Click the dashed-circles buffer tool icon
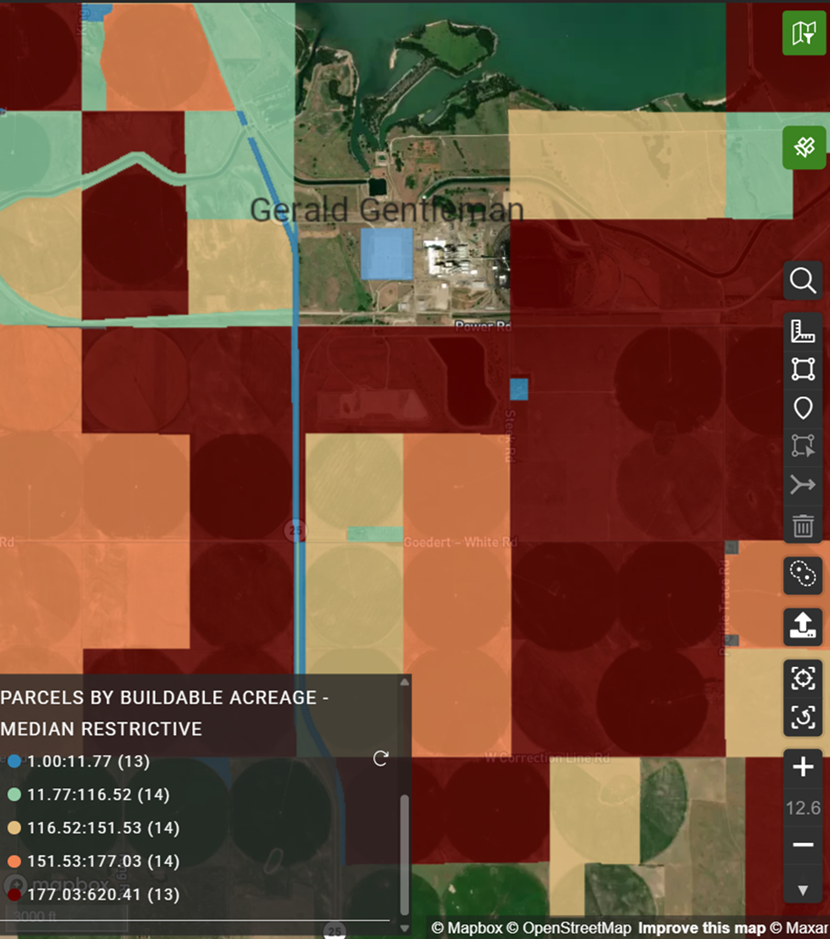830x939 pixels. [803, 573]
